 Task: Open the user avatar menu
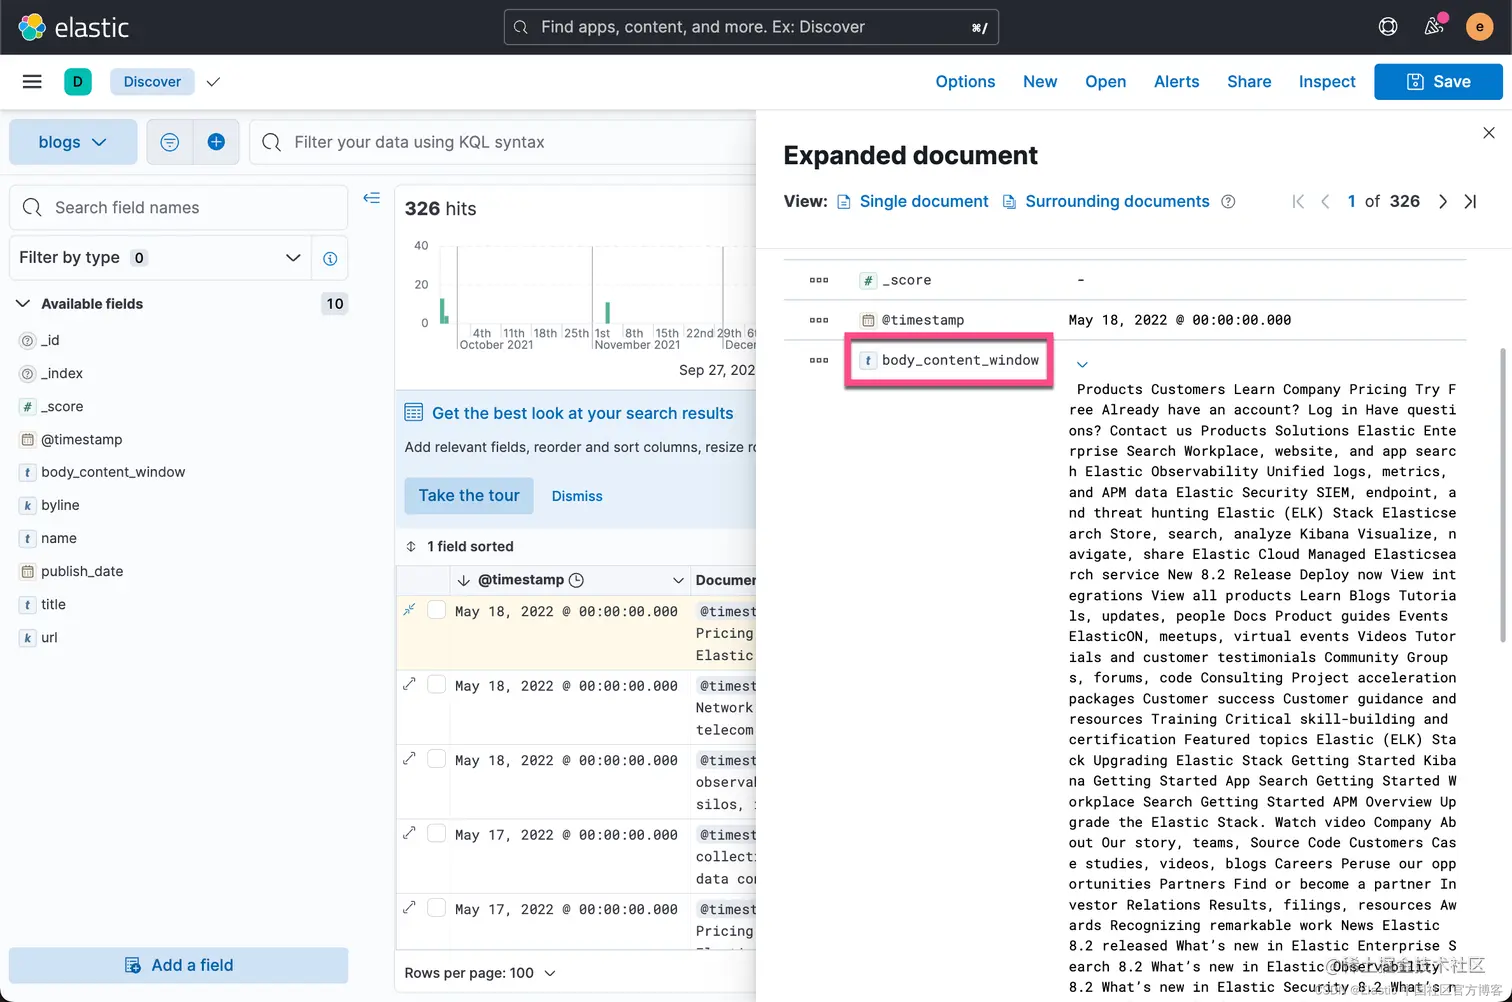coord(1479,27)
